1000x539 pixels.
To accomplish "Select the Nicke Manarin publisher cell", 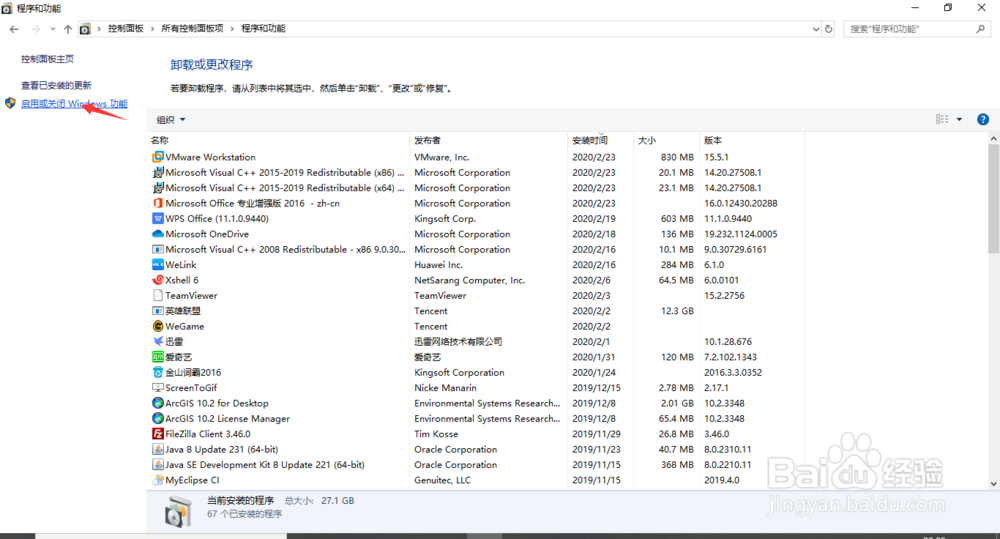I will click(445, 387).
